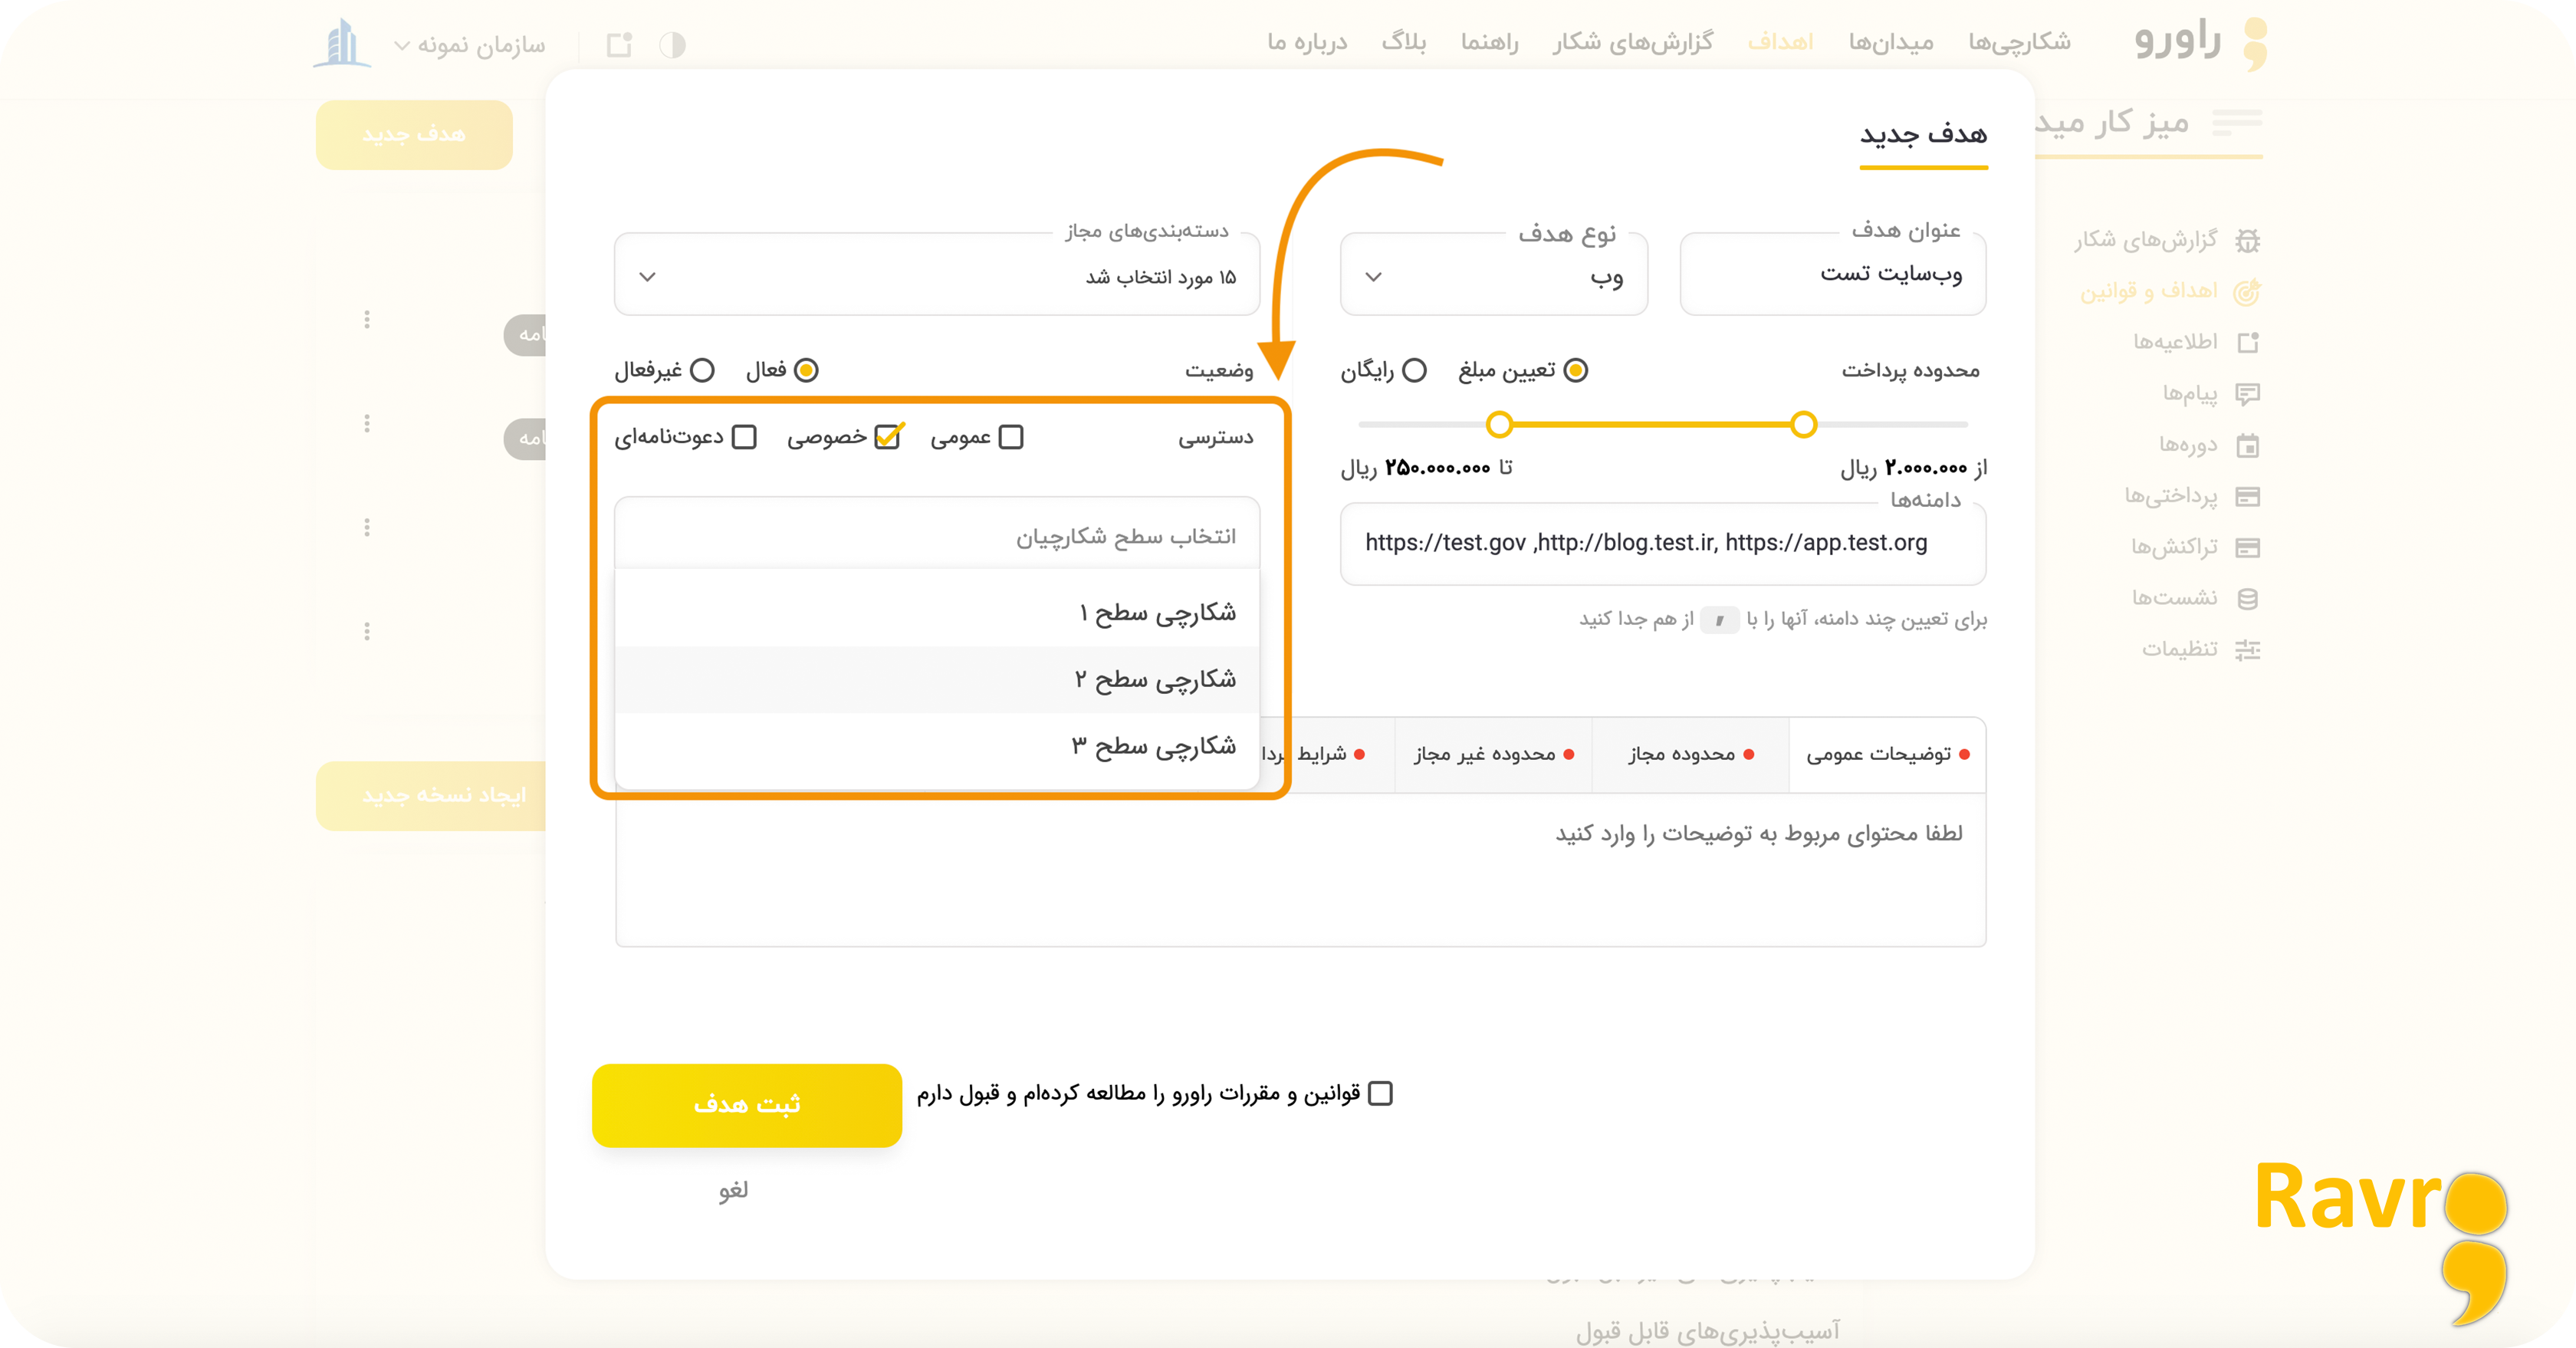Click the hamburger menu icon near میز کار

click(2236, 122)
